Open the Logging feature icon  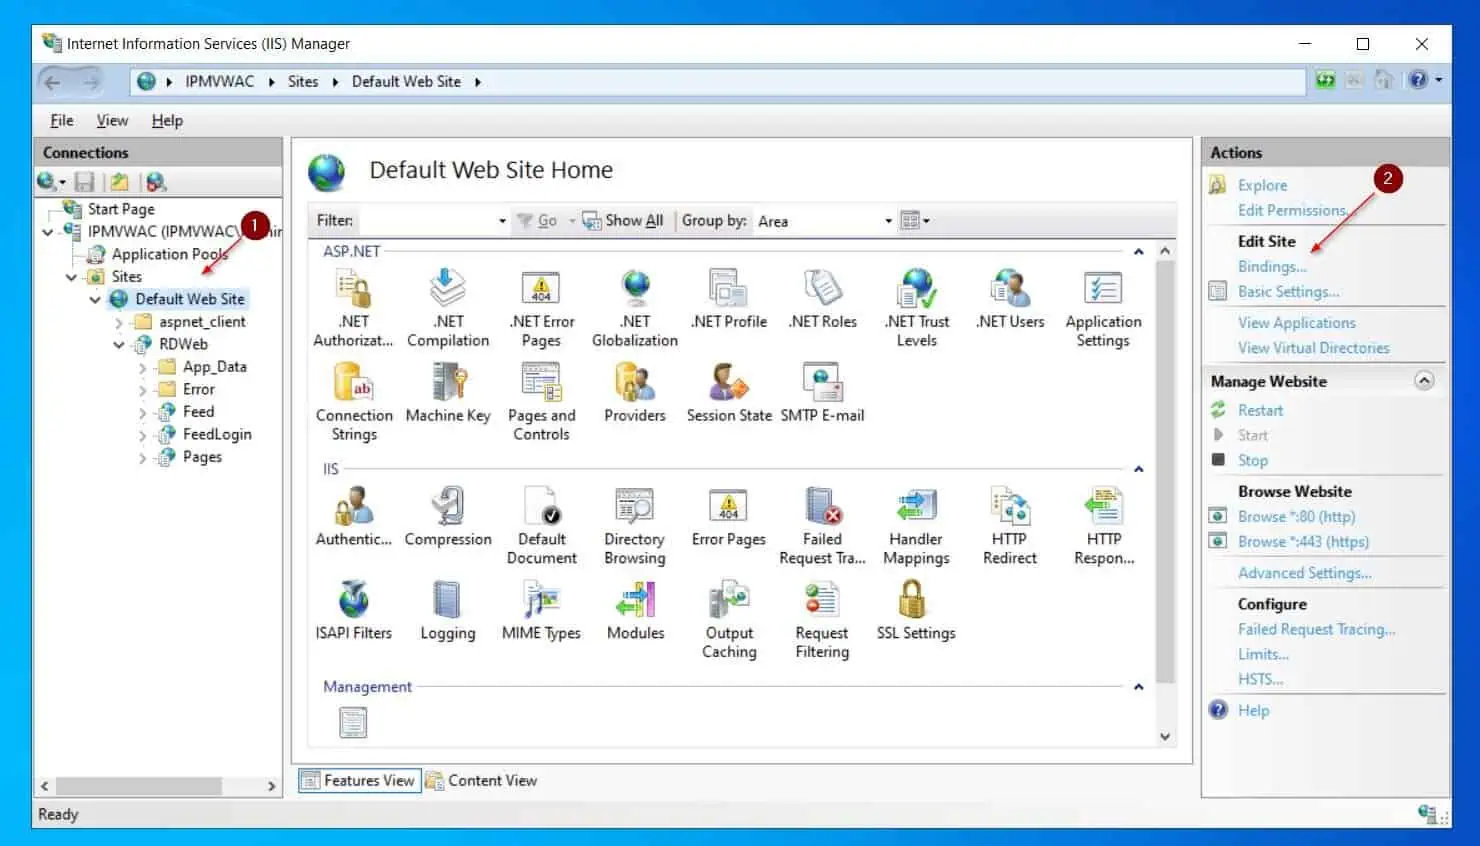pyautogui.click(x=448, y=611)
